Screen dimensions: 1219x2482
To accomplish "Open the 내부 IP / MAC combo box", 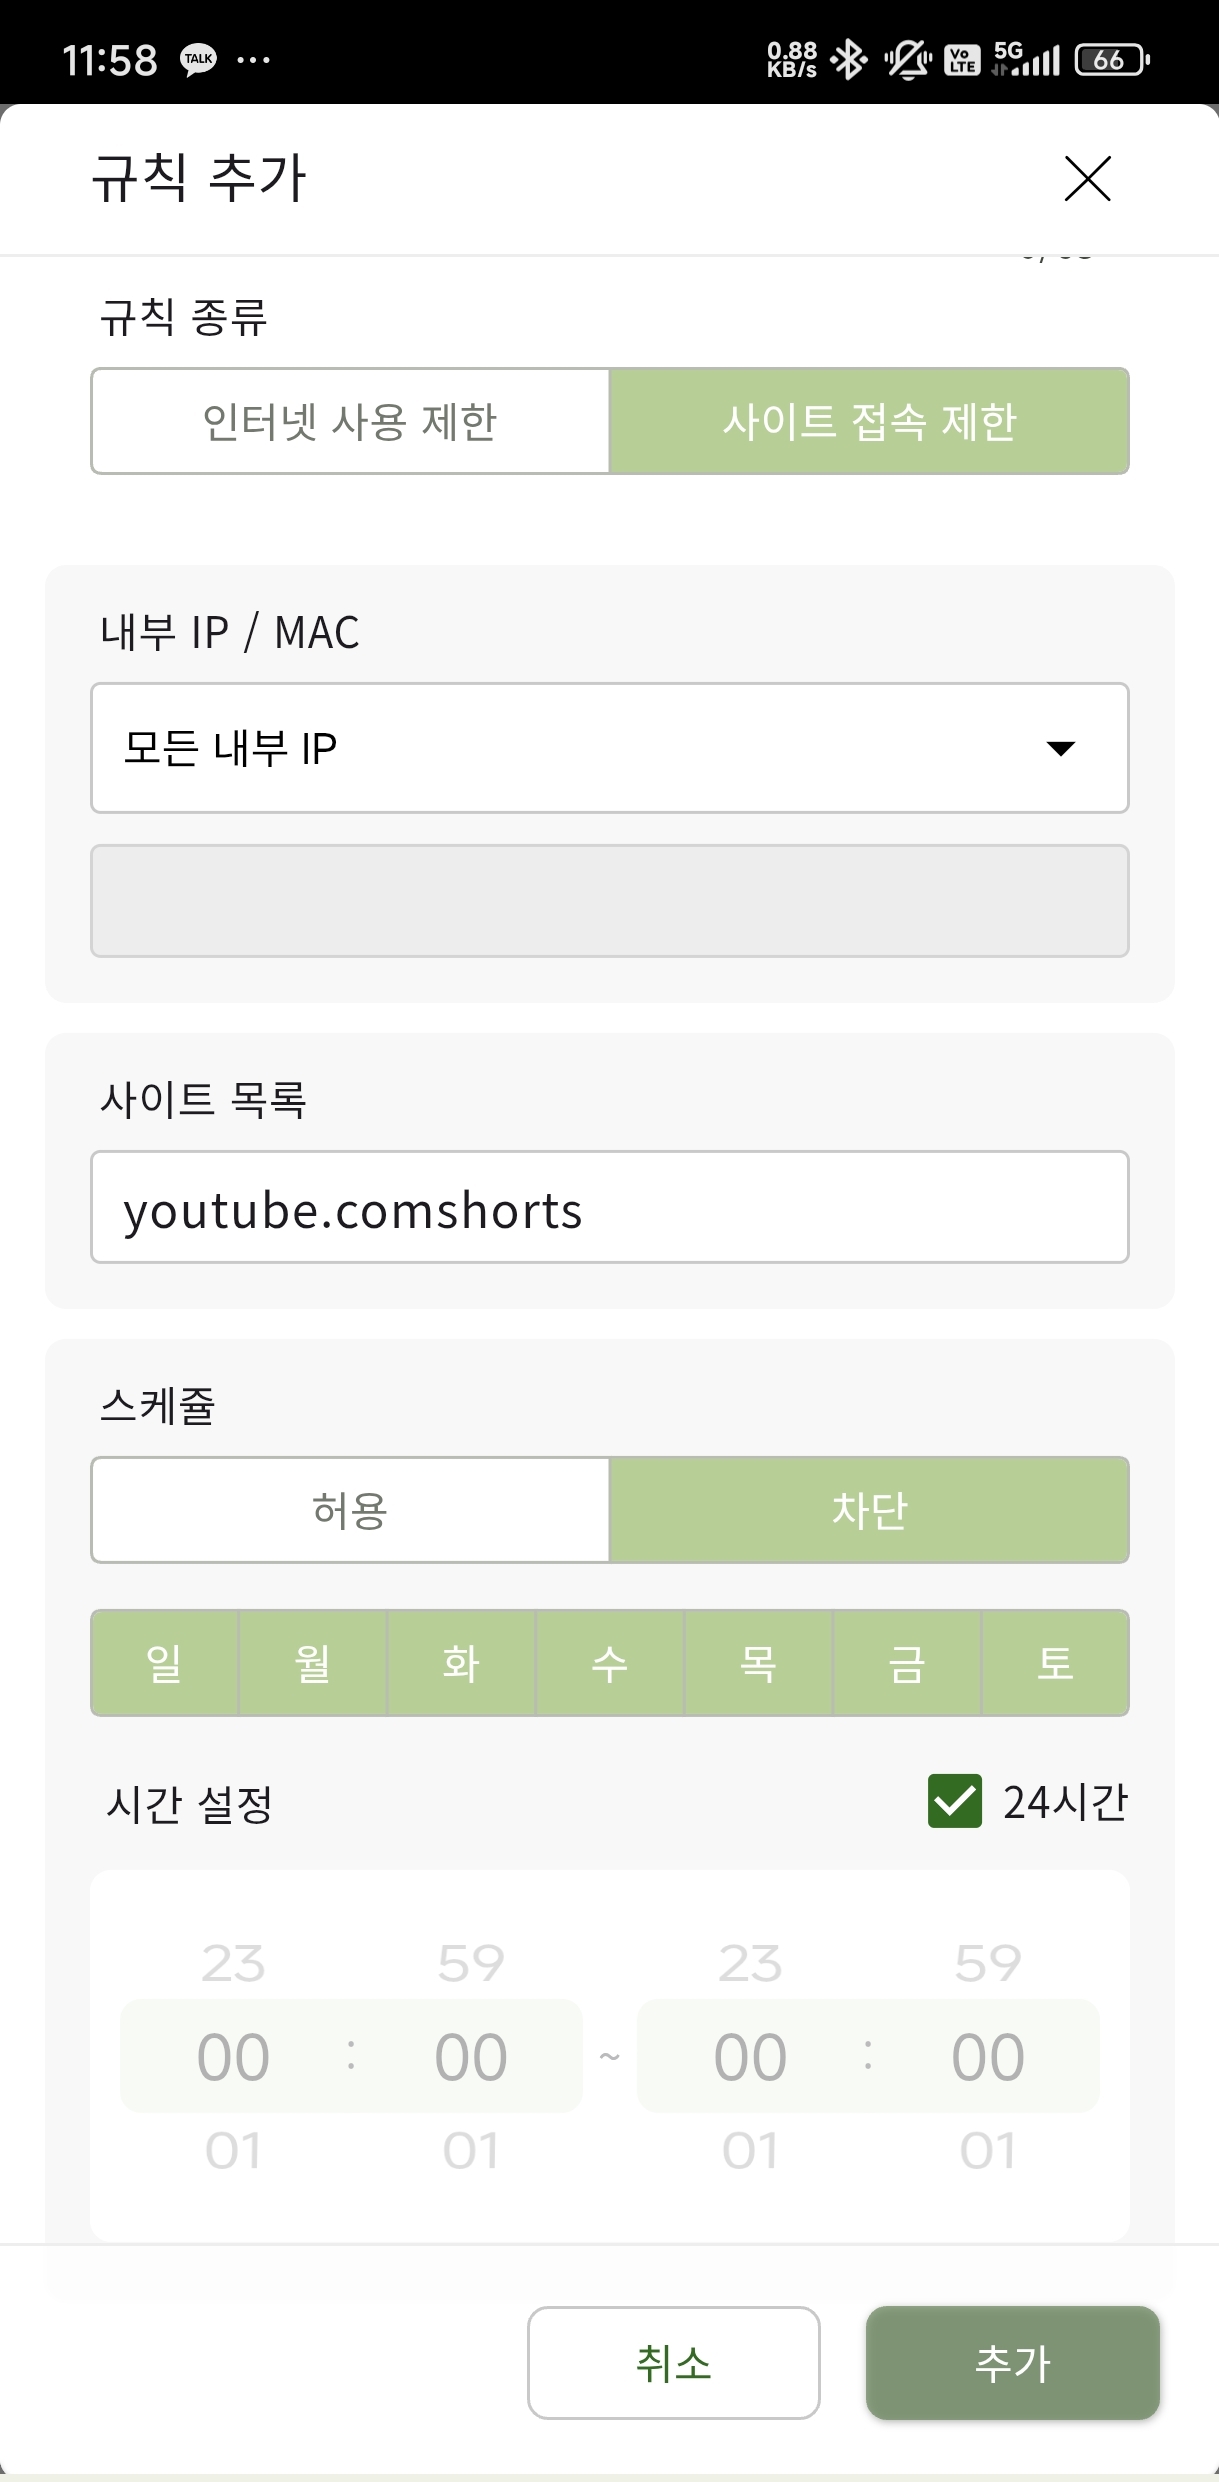I will (610, 748).
